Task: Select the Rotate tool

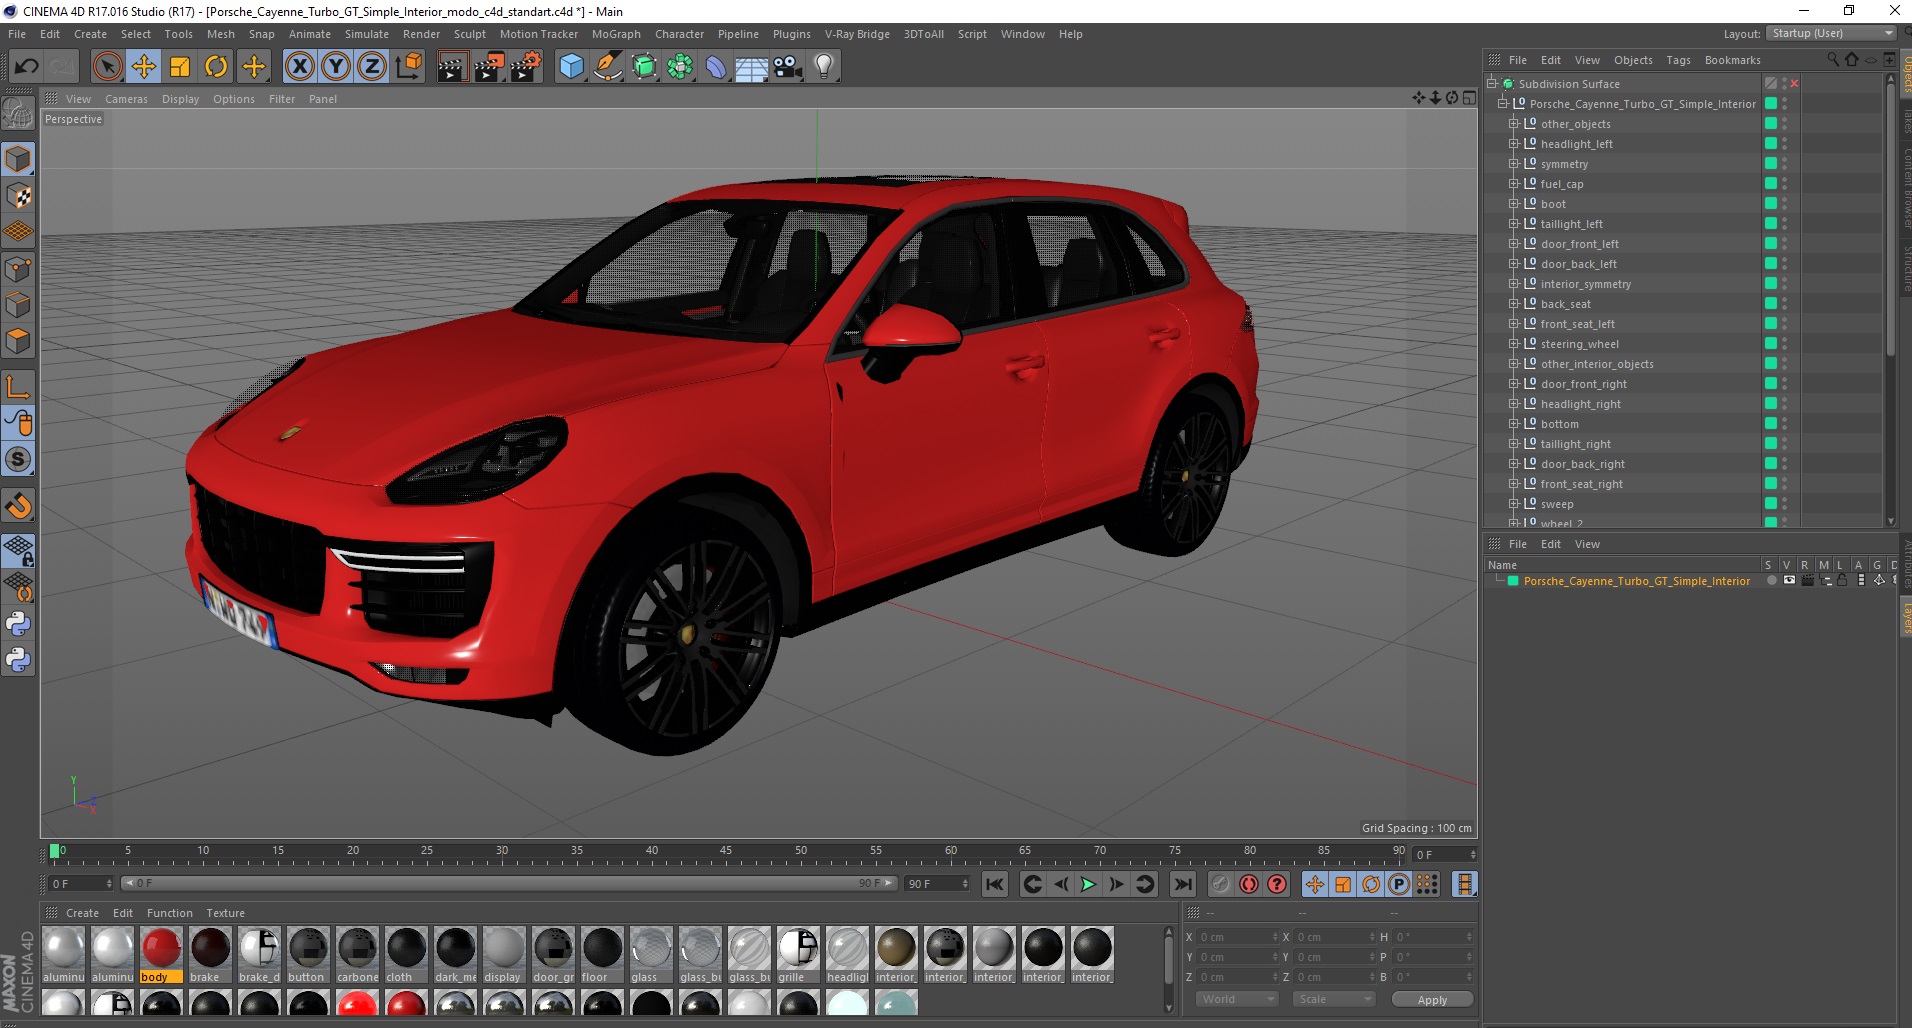Action: point(216,67)
